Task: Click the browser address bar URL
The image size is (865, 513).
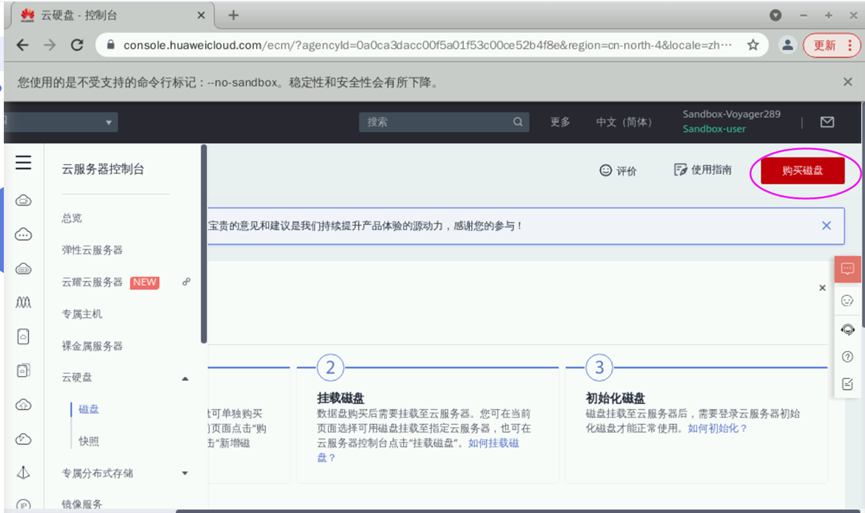Action: pos(428,45)
